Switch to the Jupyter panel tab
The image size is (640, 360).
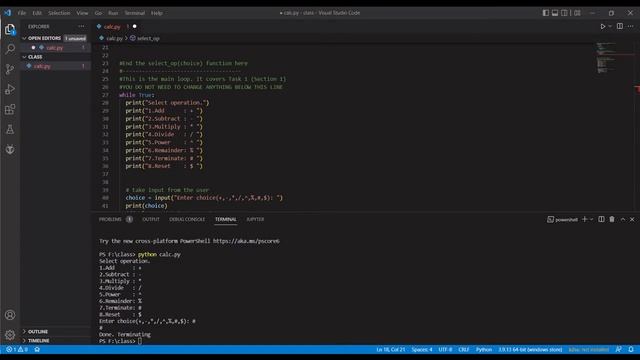click(x=255, y=219)
